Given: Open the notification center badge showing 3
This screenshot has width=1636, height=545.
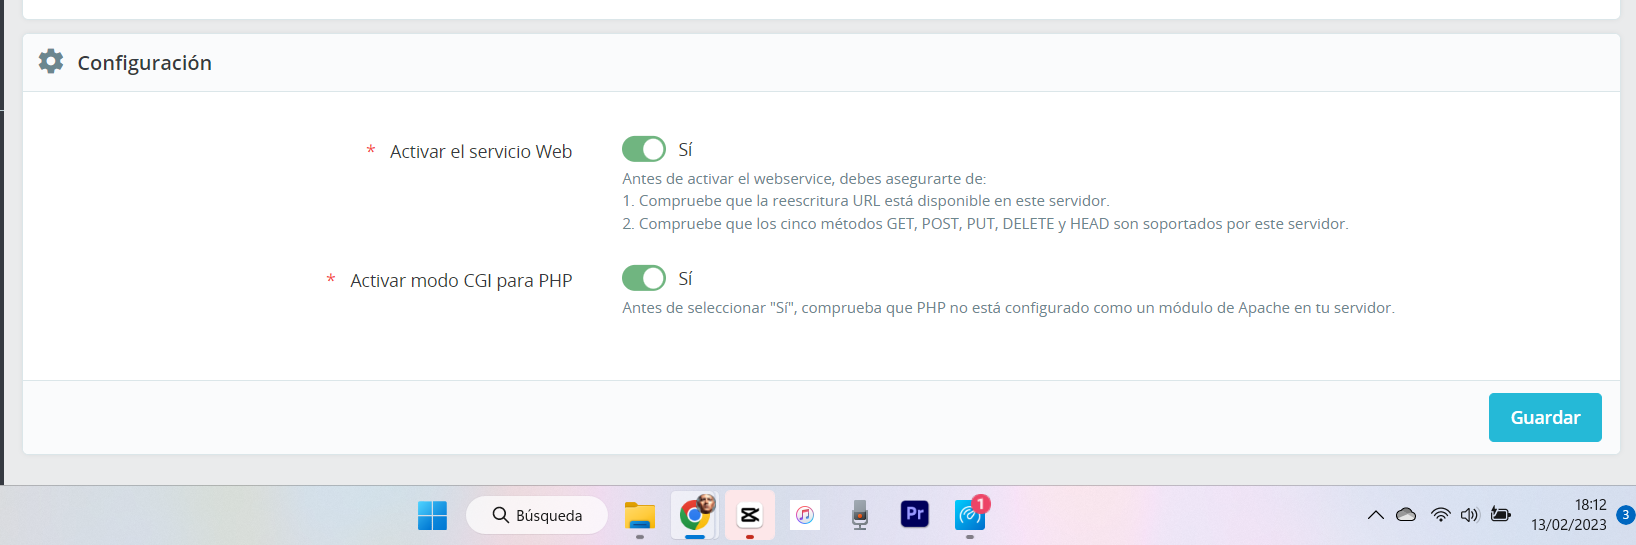Looking at the screenshot, I should pos(1626,515).
